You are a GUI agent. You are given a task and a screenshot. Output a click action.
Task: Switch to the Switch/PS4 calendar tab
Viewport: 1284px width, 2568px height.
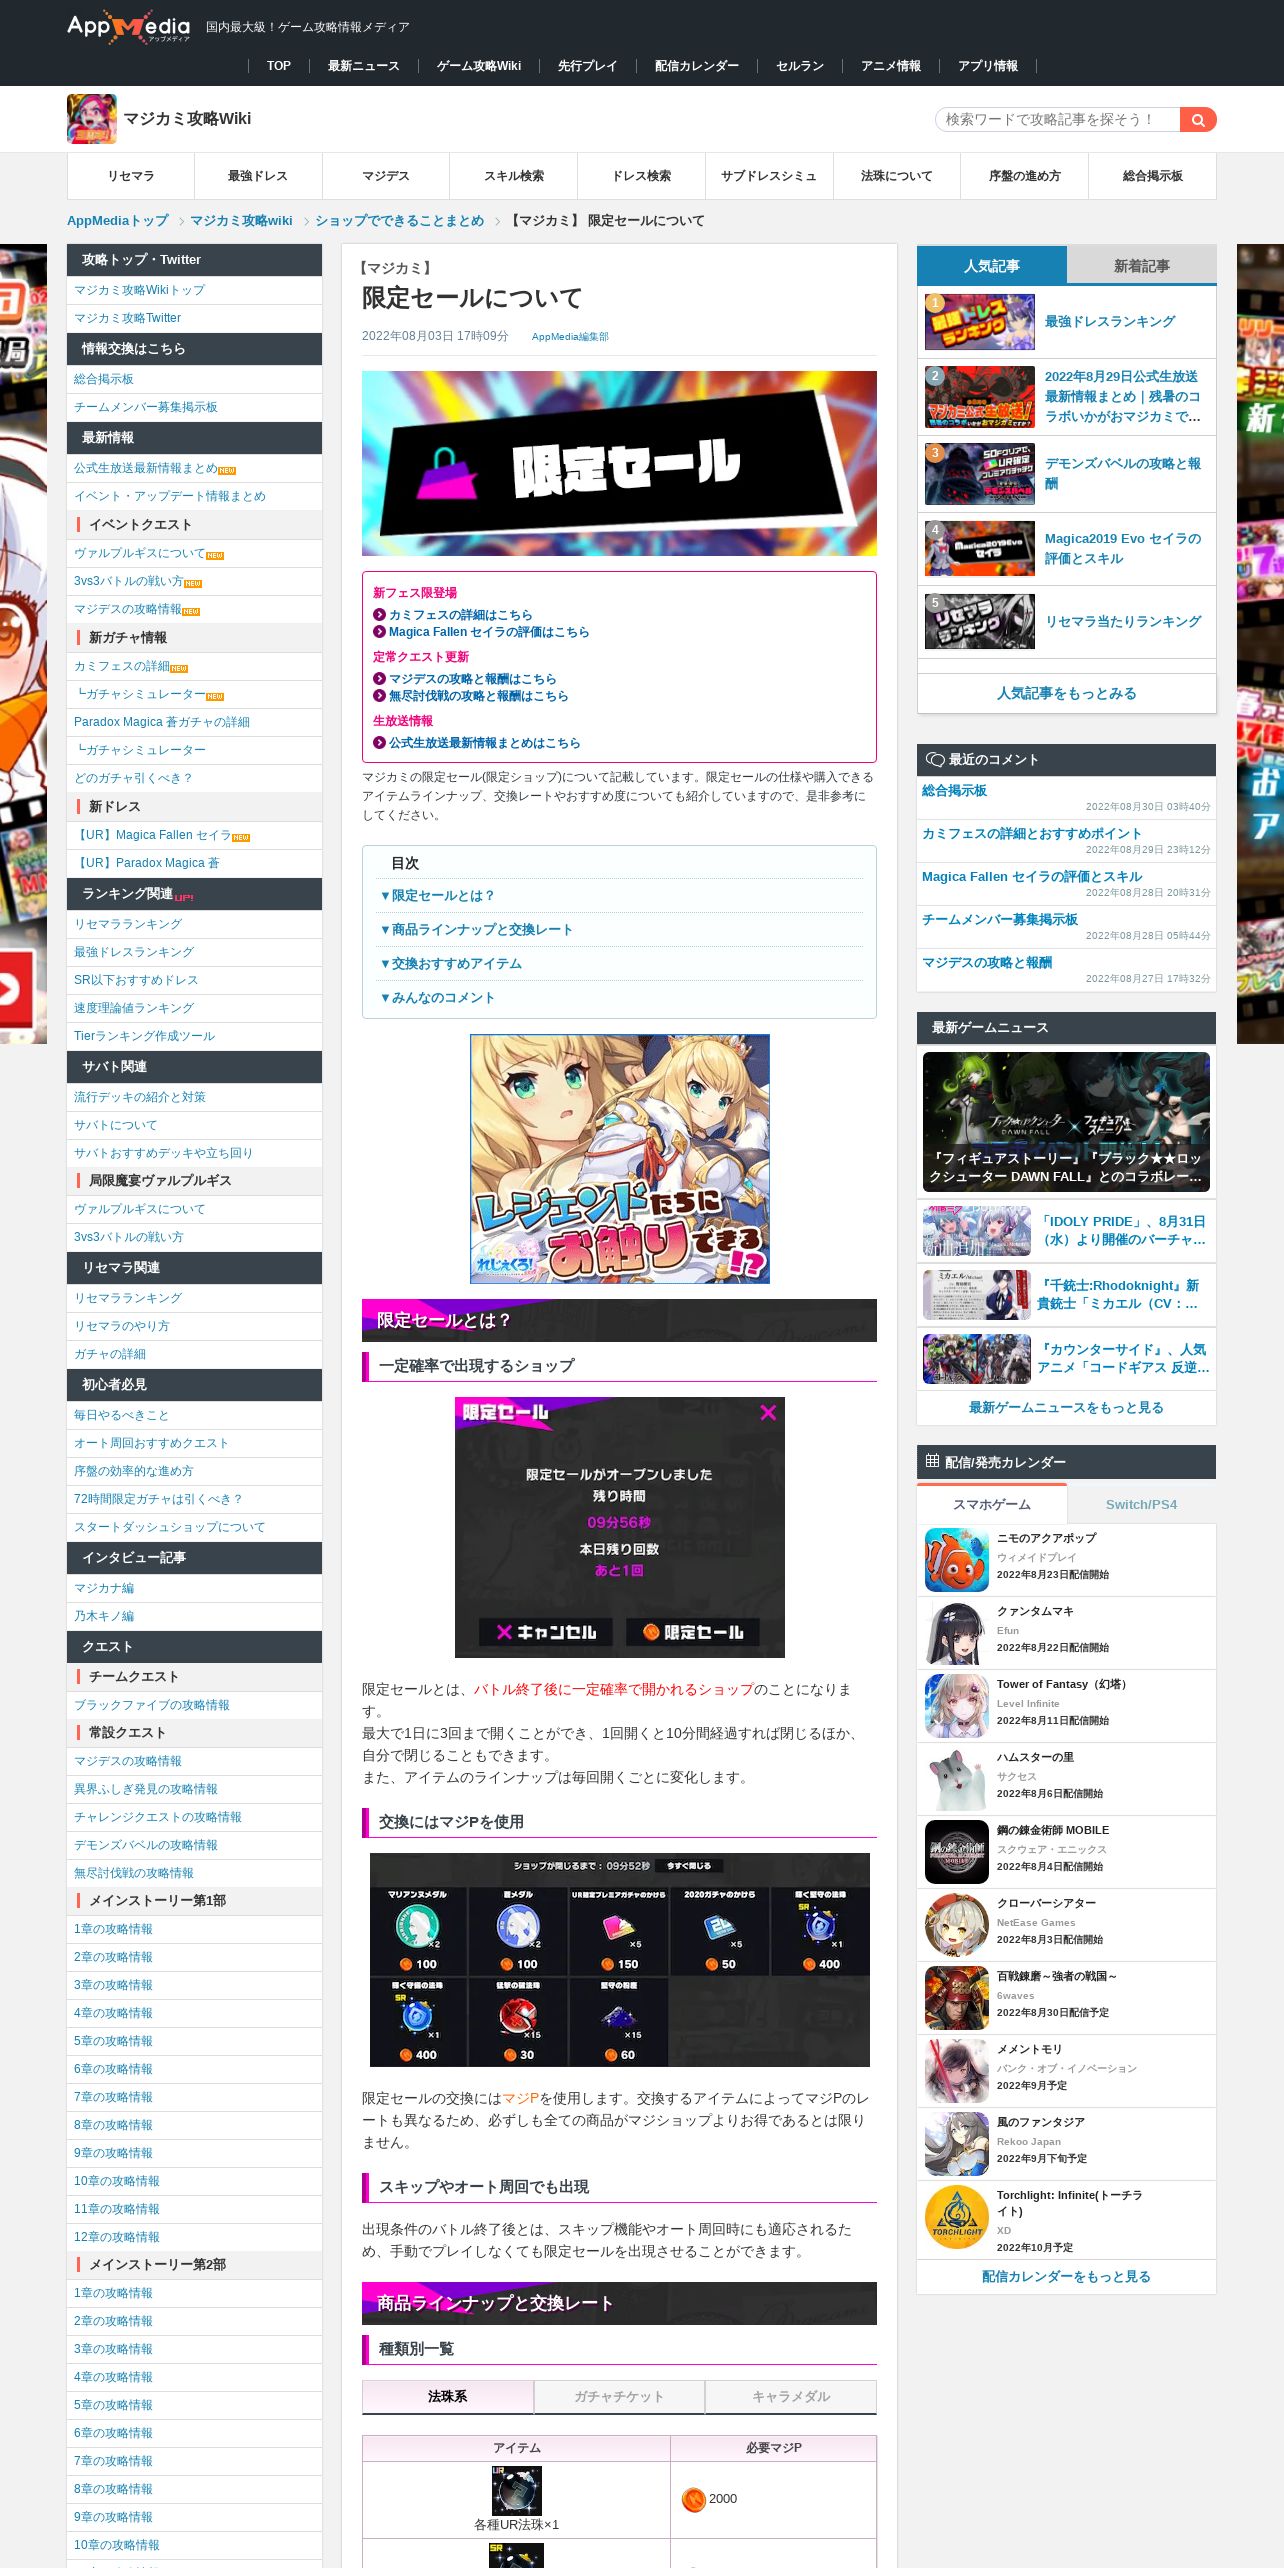pos(1141,1504)
